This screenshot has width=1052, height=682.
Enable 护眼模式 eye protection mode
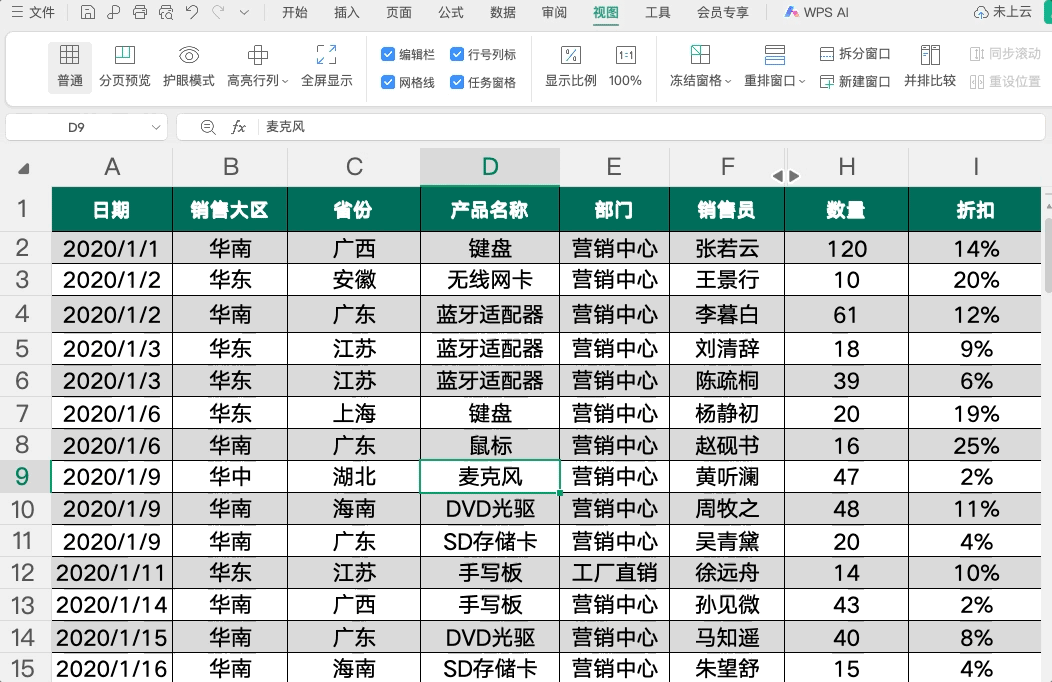(189, 66)
